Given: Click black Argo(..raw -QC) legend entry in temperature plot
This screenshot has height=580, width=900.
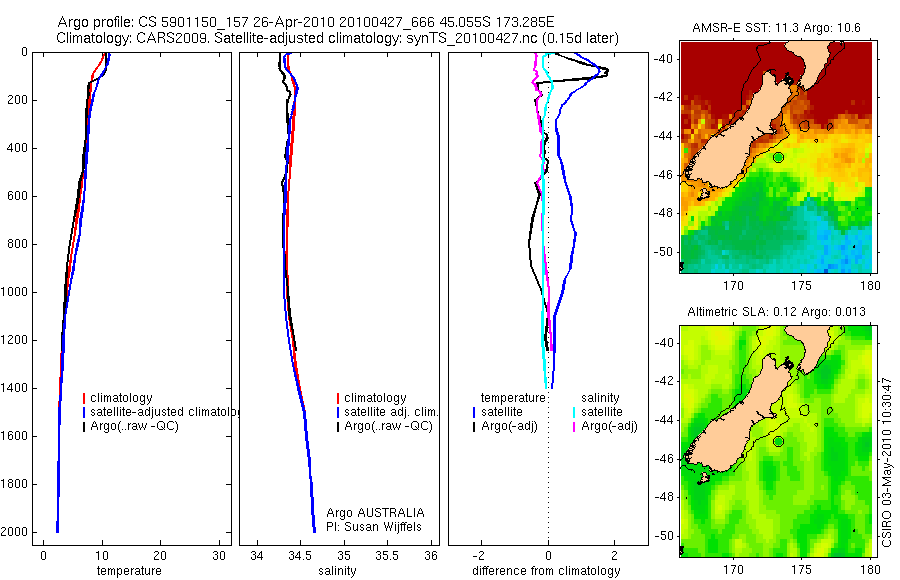Looking at the screenshot, I should (x=130, y=426).
